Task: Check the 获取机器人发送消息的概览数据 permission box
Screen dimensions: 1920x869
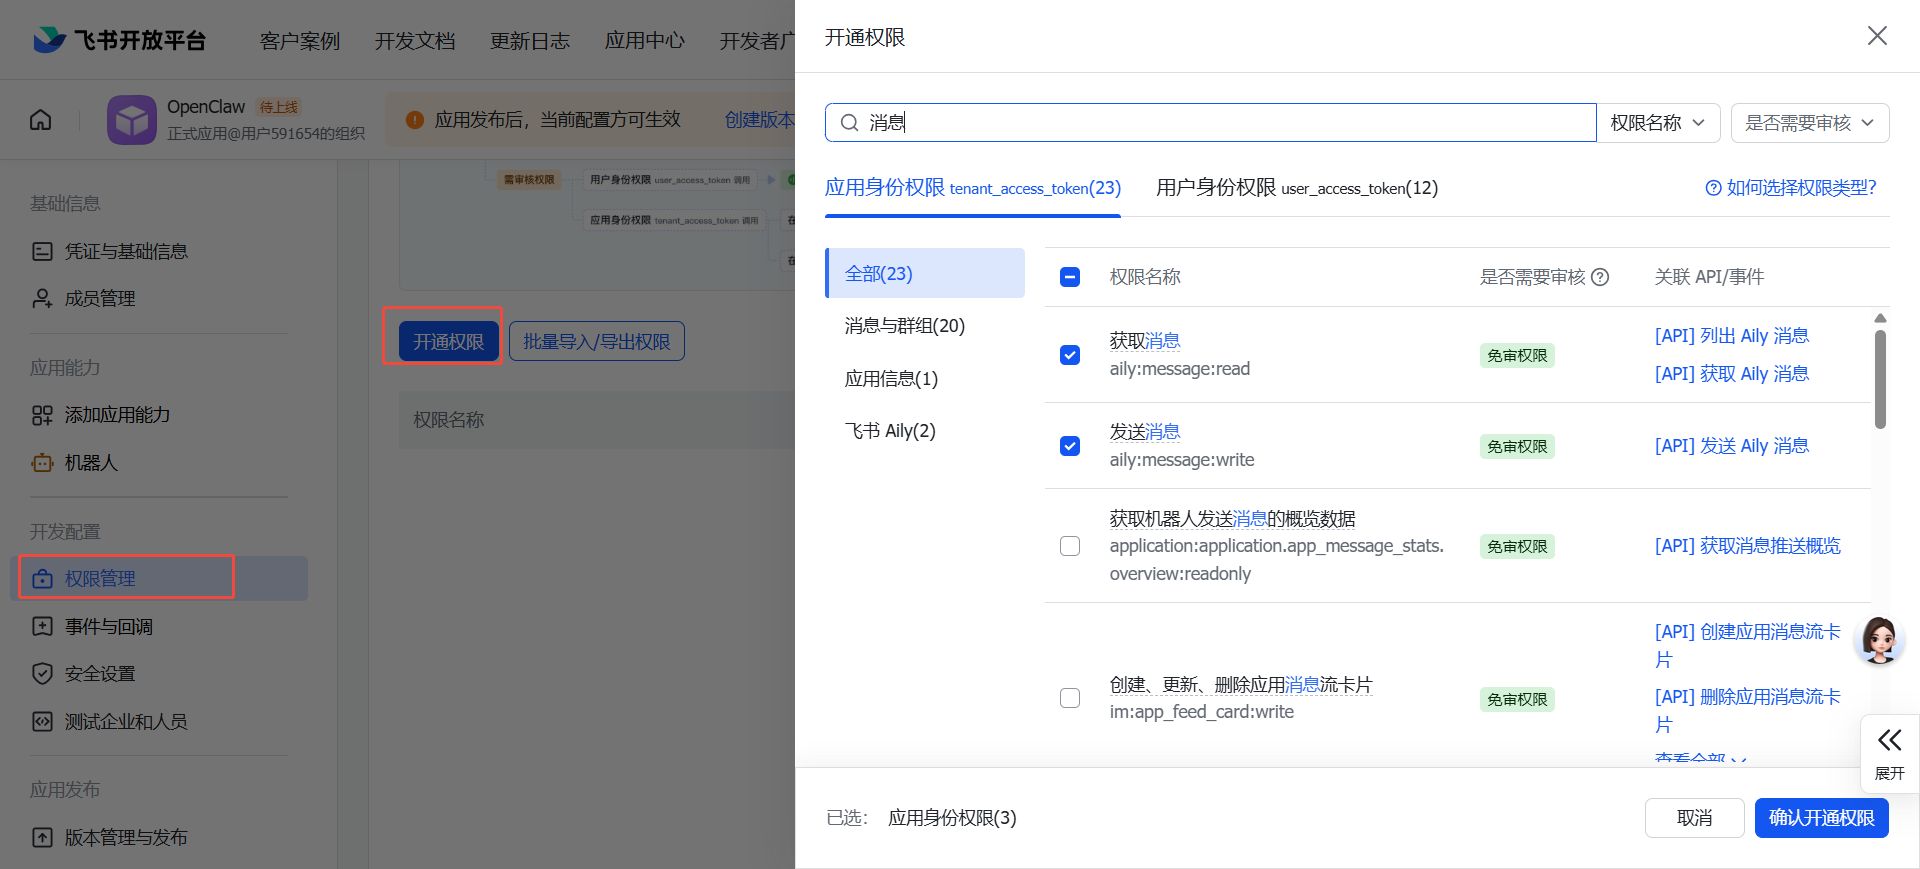Action: click(1070, 546)
